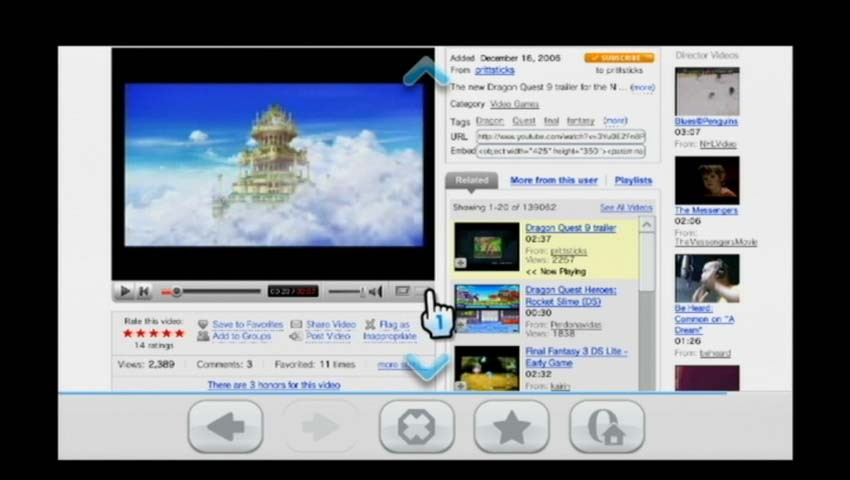Click The Messengers video thumbnail
The width and height of the screenshot is (850, 480).
tap(707, 181)
